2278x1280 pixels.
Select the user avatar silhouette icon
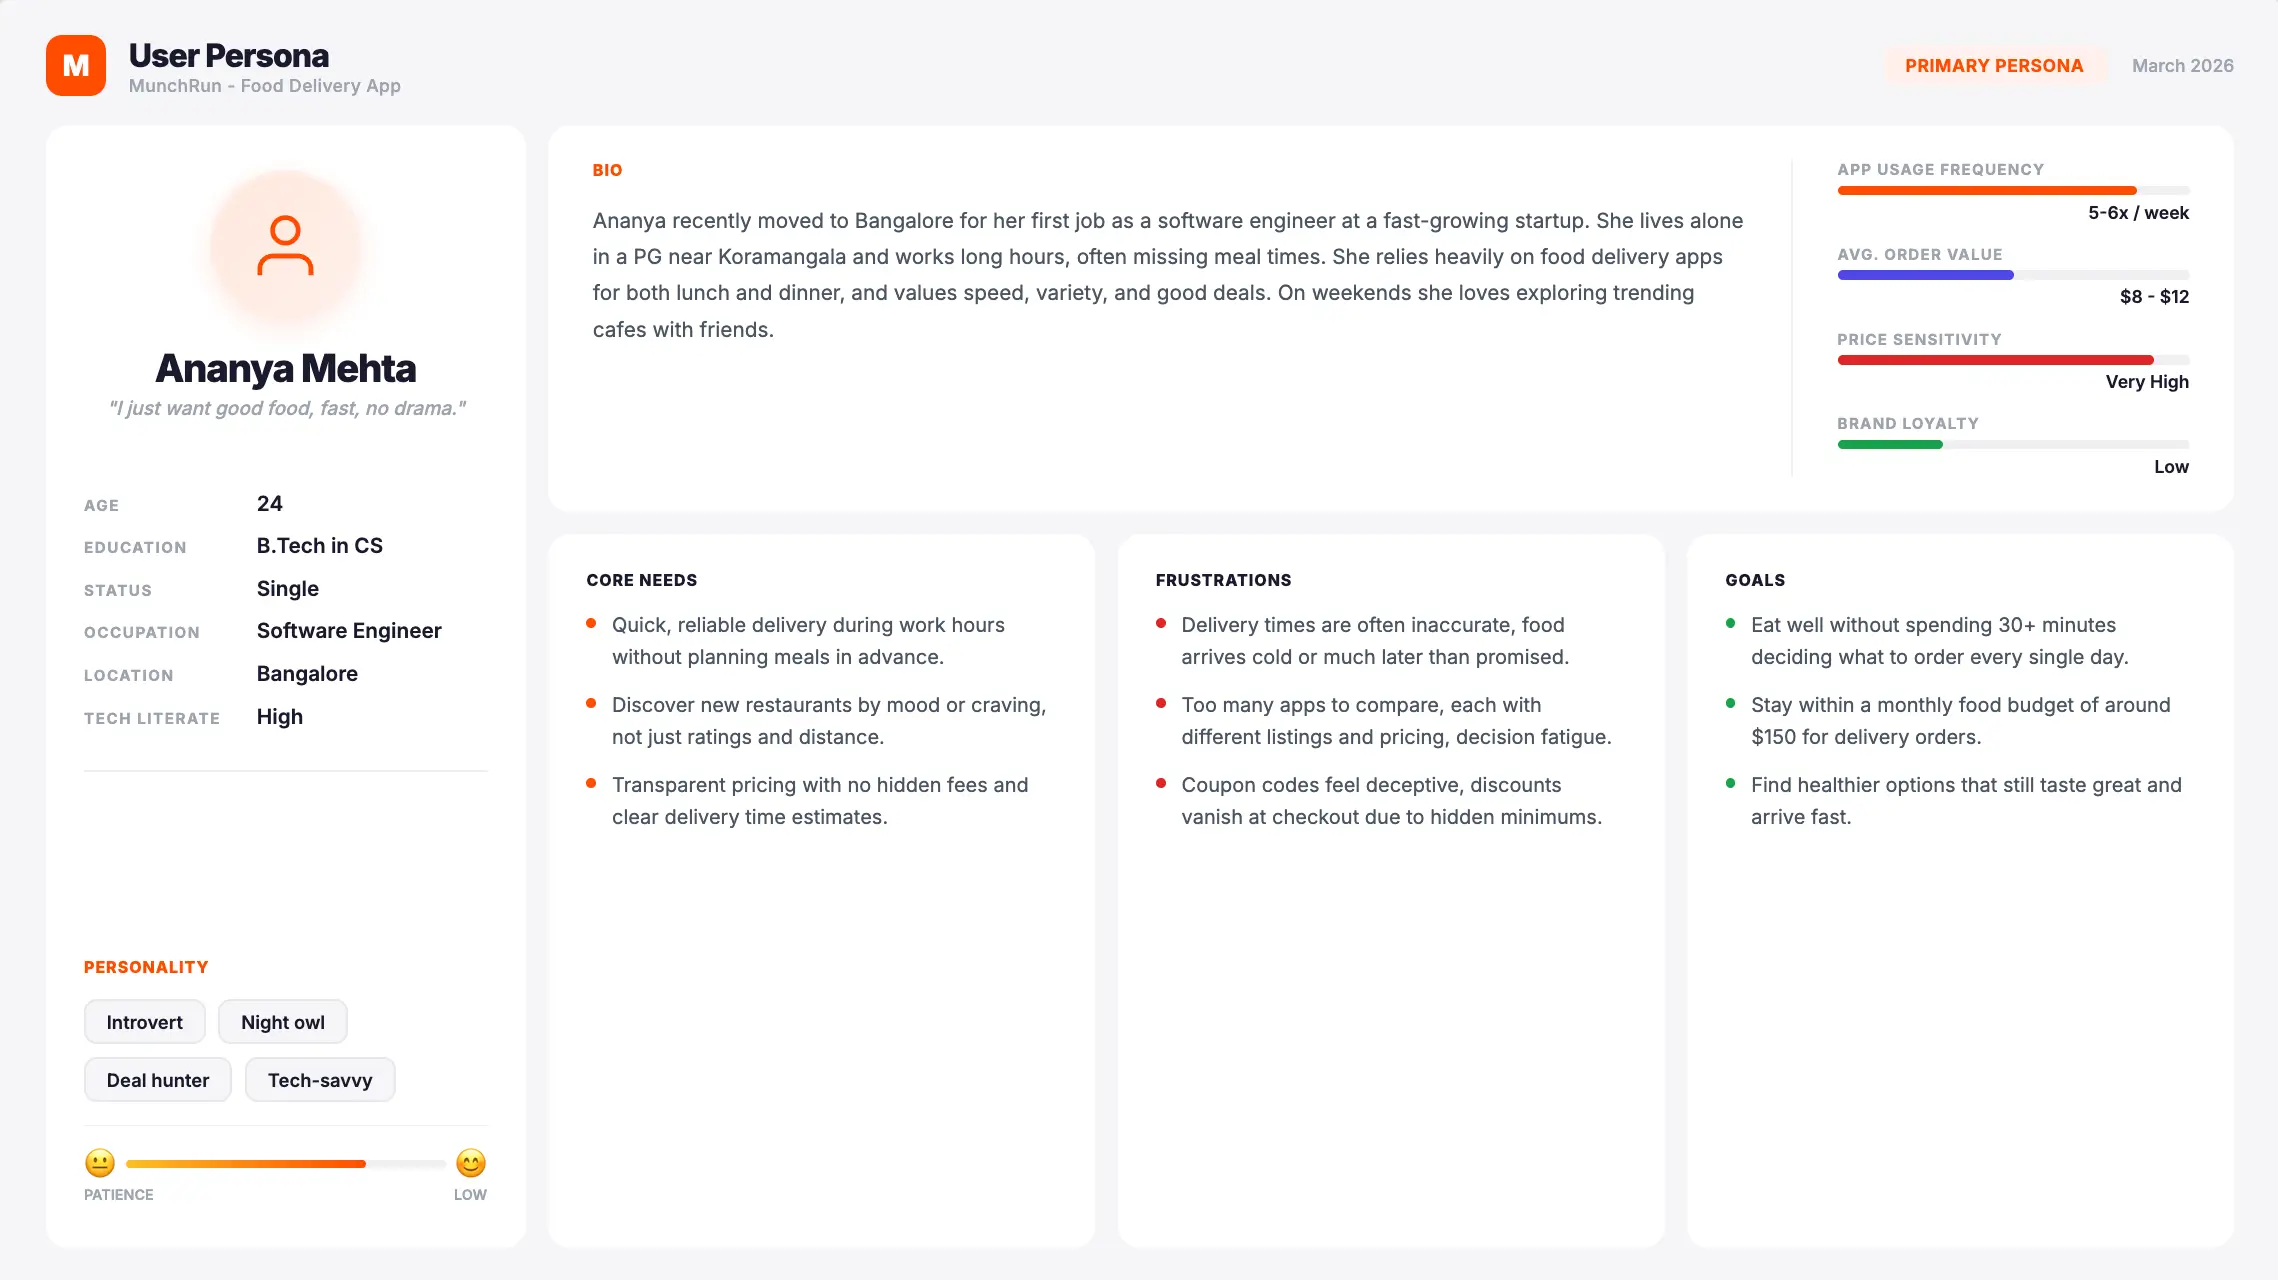[x=285, y=246]
